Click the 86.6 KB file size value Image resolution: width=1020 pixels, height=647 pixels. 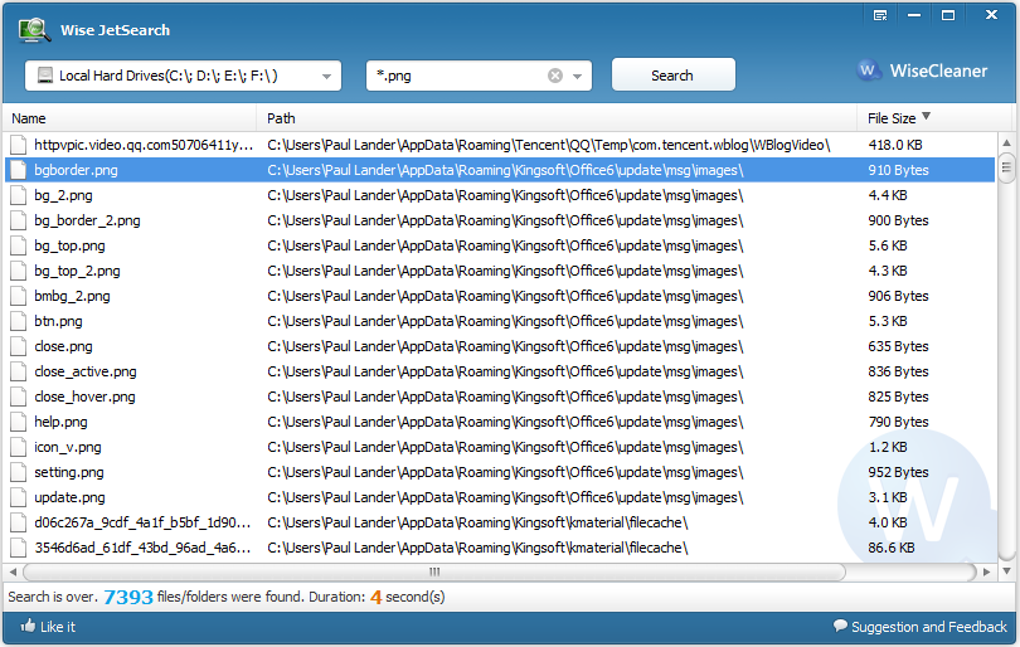click(891, 548)
